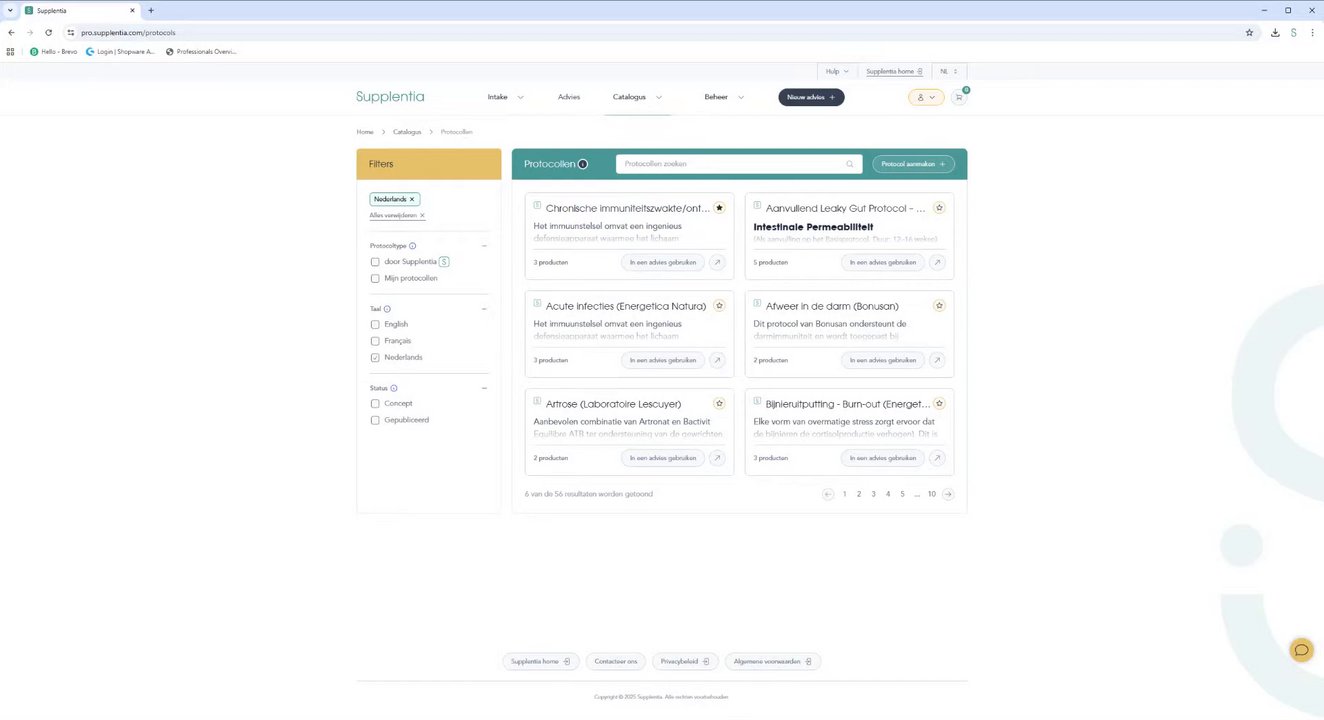This screenshot has height=720, width=1324.
Task: Check the English language checkbox
Action: (x=375, y=324)
